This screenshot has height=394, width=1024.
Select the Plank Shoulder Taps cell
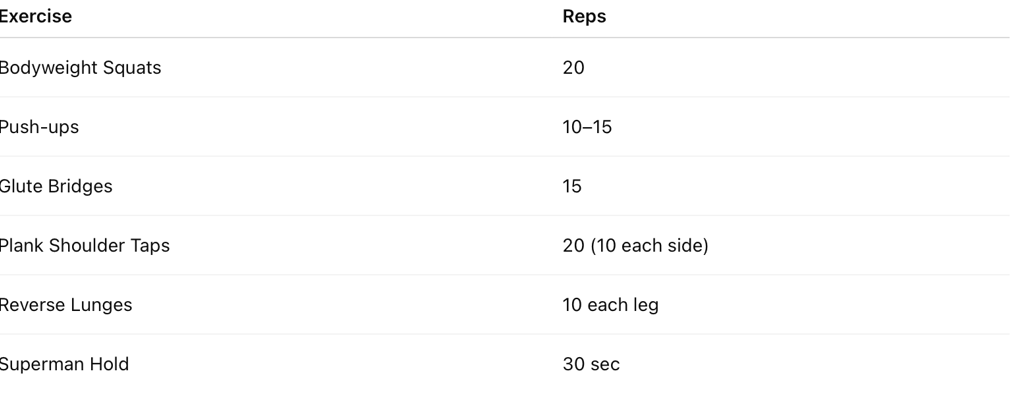[84, 246]
